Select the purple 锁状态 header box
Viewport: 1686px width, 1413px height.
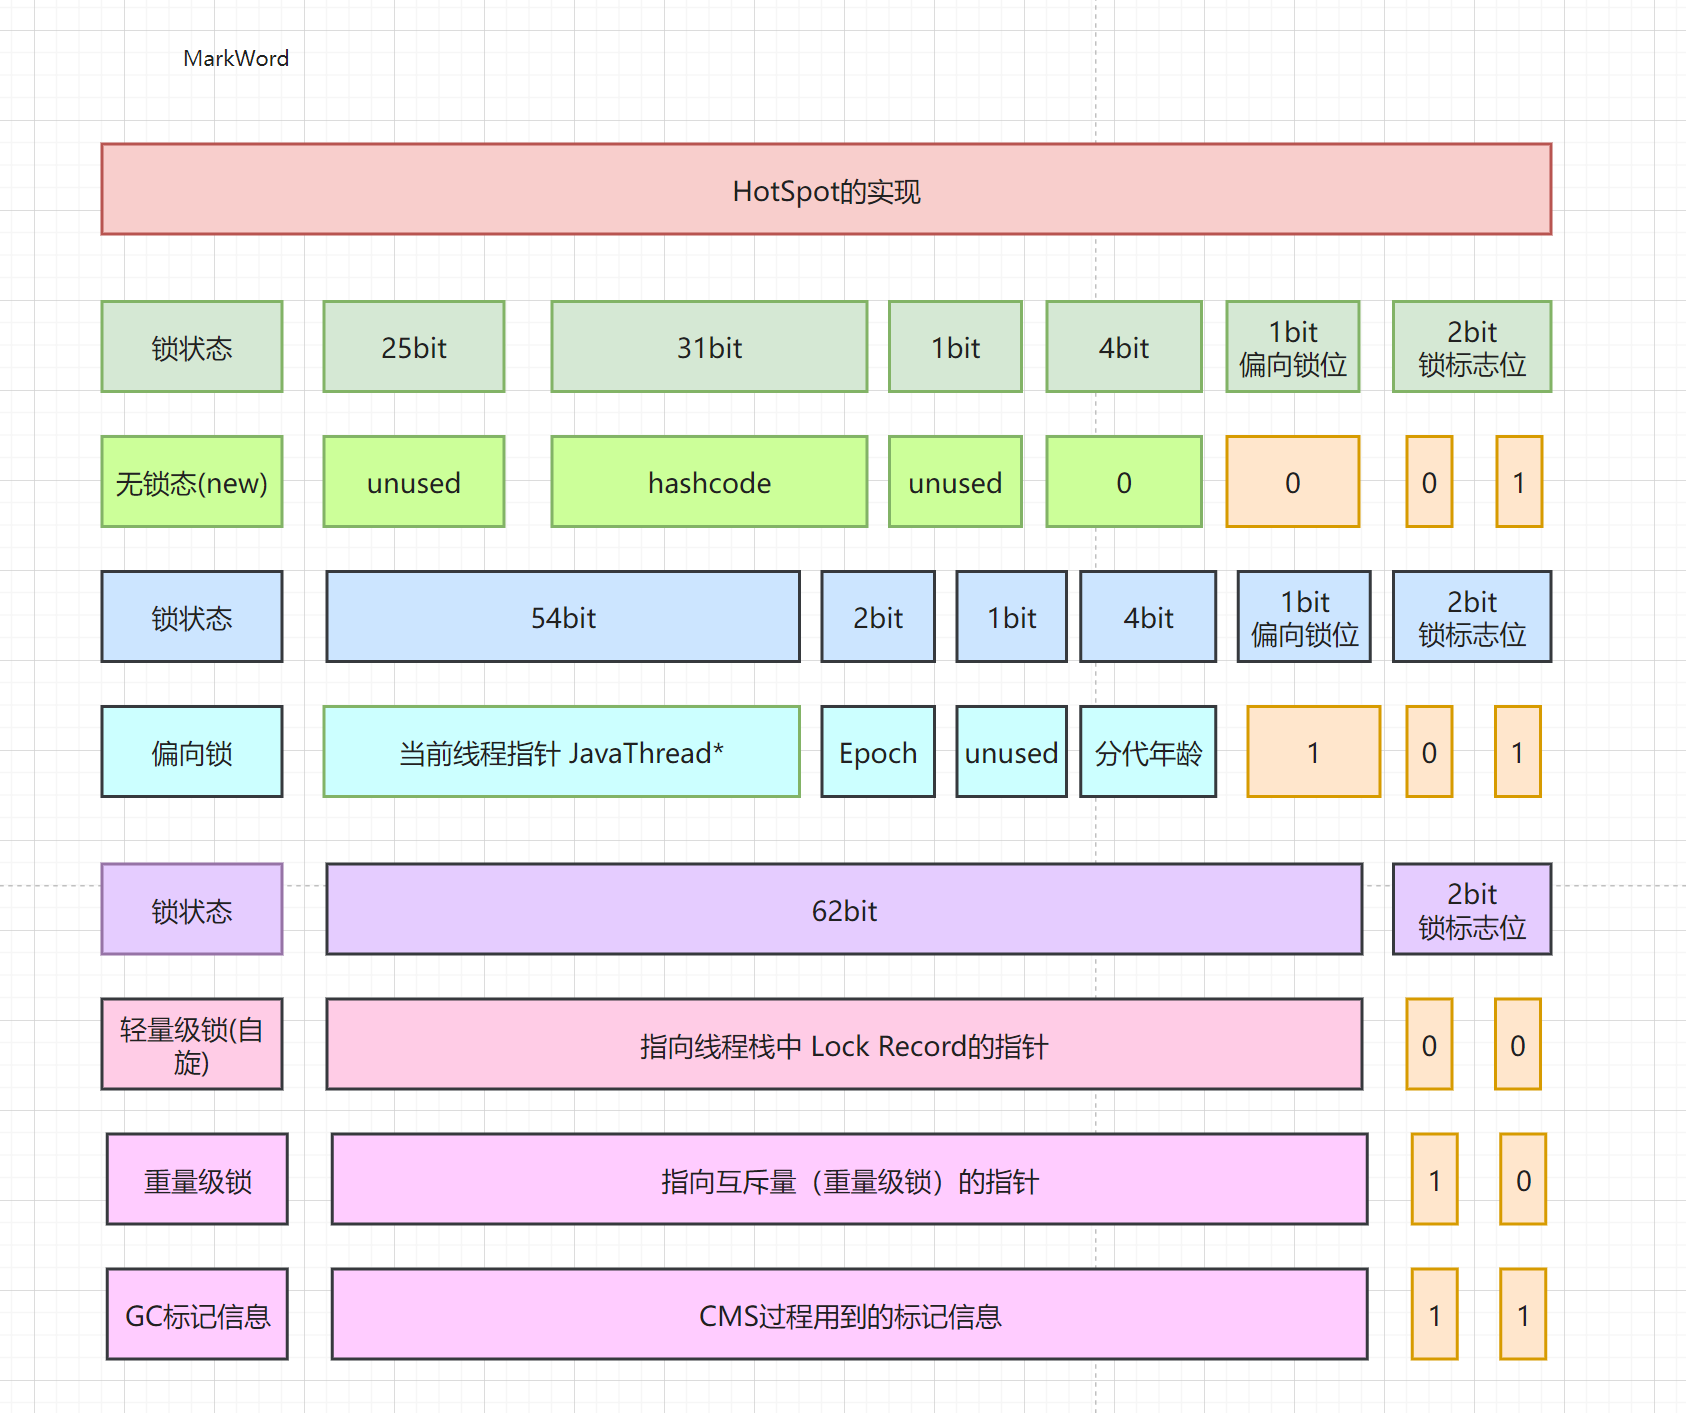(192, 909)
